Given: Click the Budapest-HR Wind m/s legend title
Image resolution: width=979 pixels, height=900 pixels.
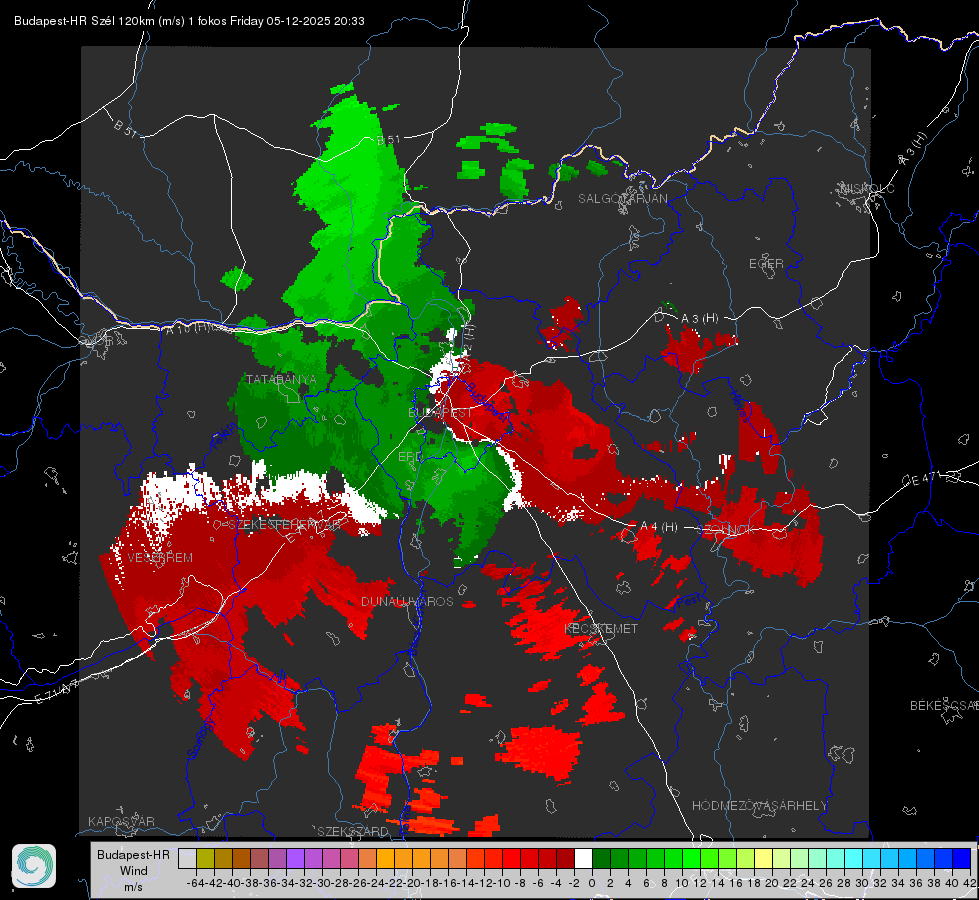Looking at the screenshot, I should (133, 871).
